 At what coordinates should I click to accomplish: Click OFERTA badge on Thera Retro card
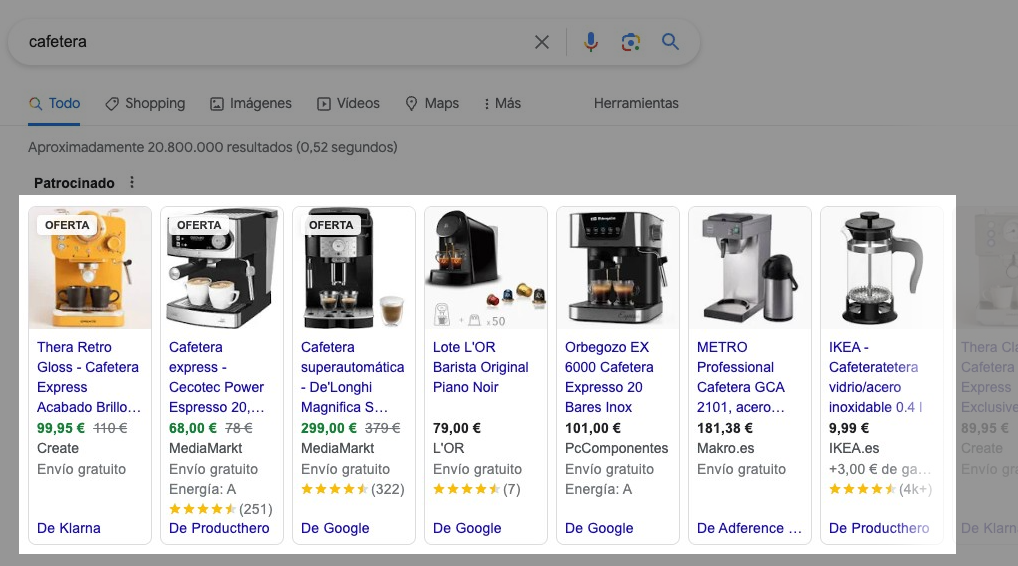point(67,225)
